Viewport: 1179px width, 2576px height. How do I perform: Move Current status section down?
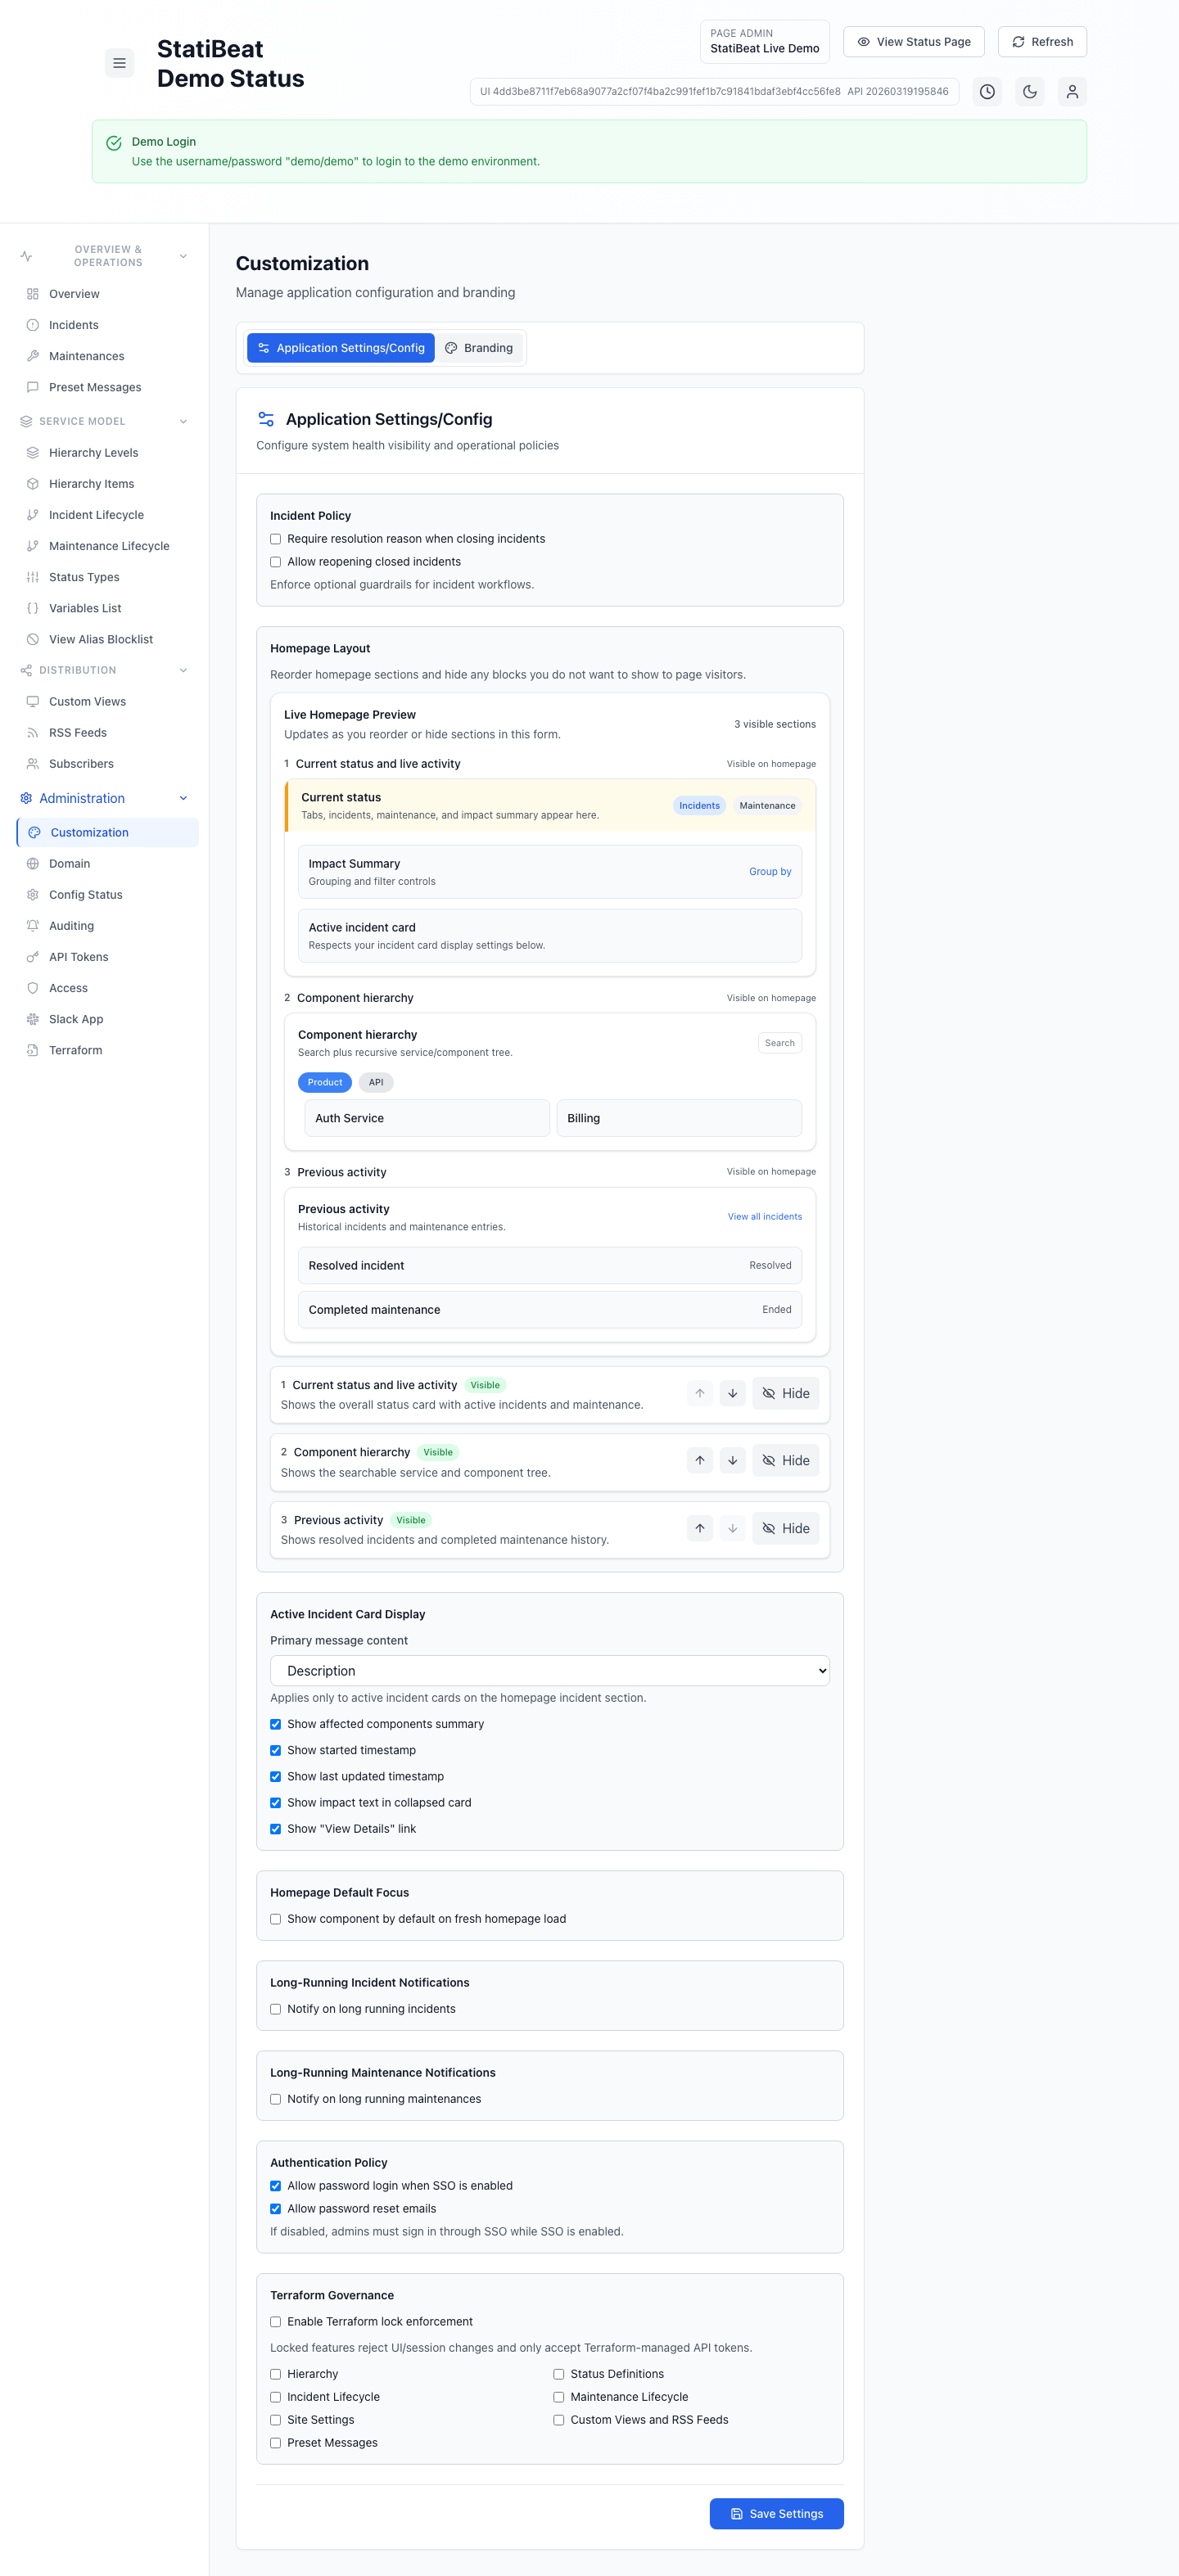732,1393
